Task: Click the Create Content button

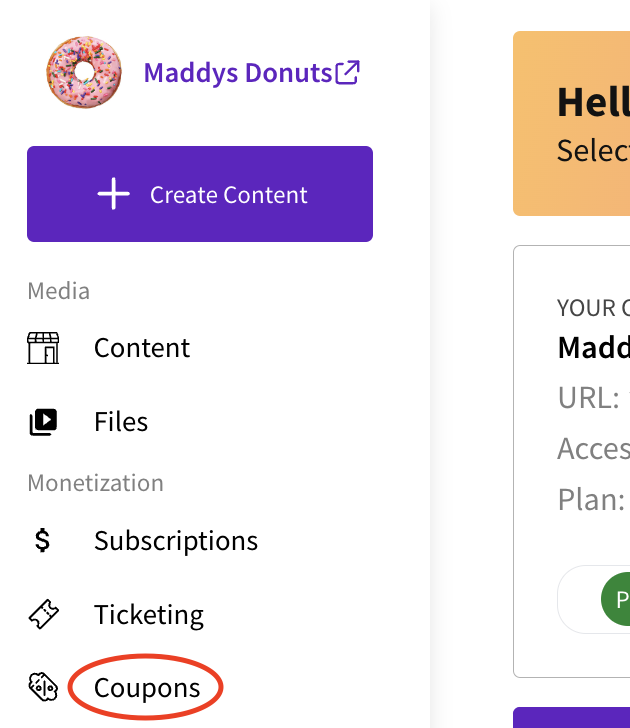Action: [200, 194]
